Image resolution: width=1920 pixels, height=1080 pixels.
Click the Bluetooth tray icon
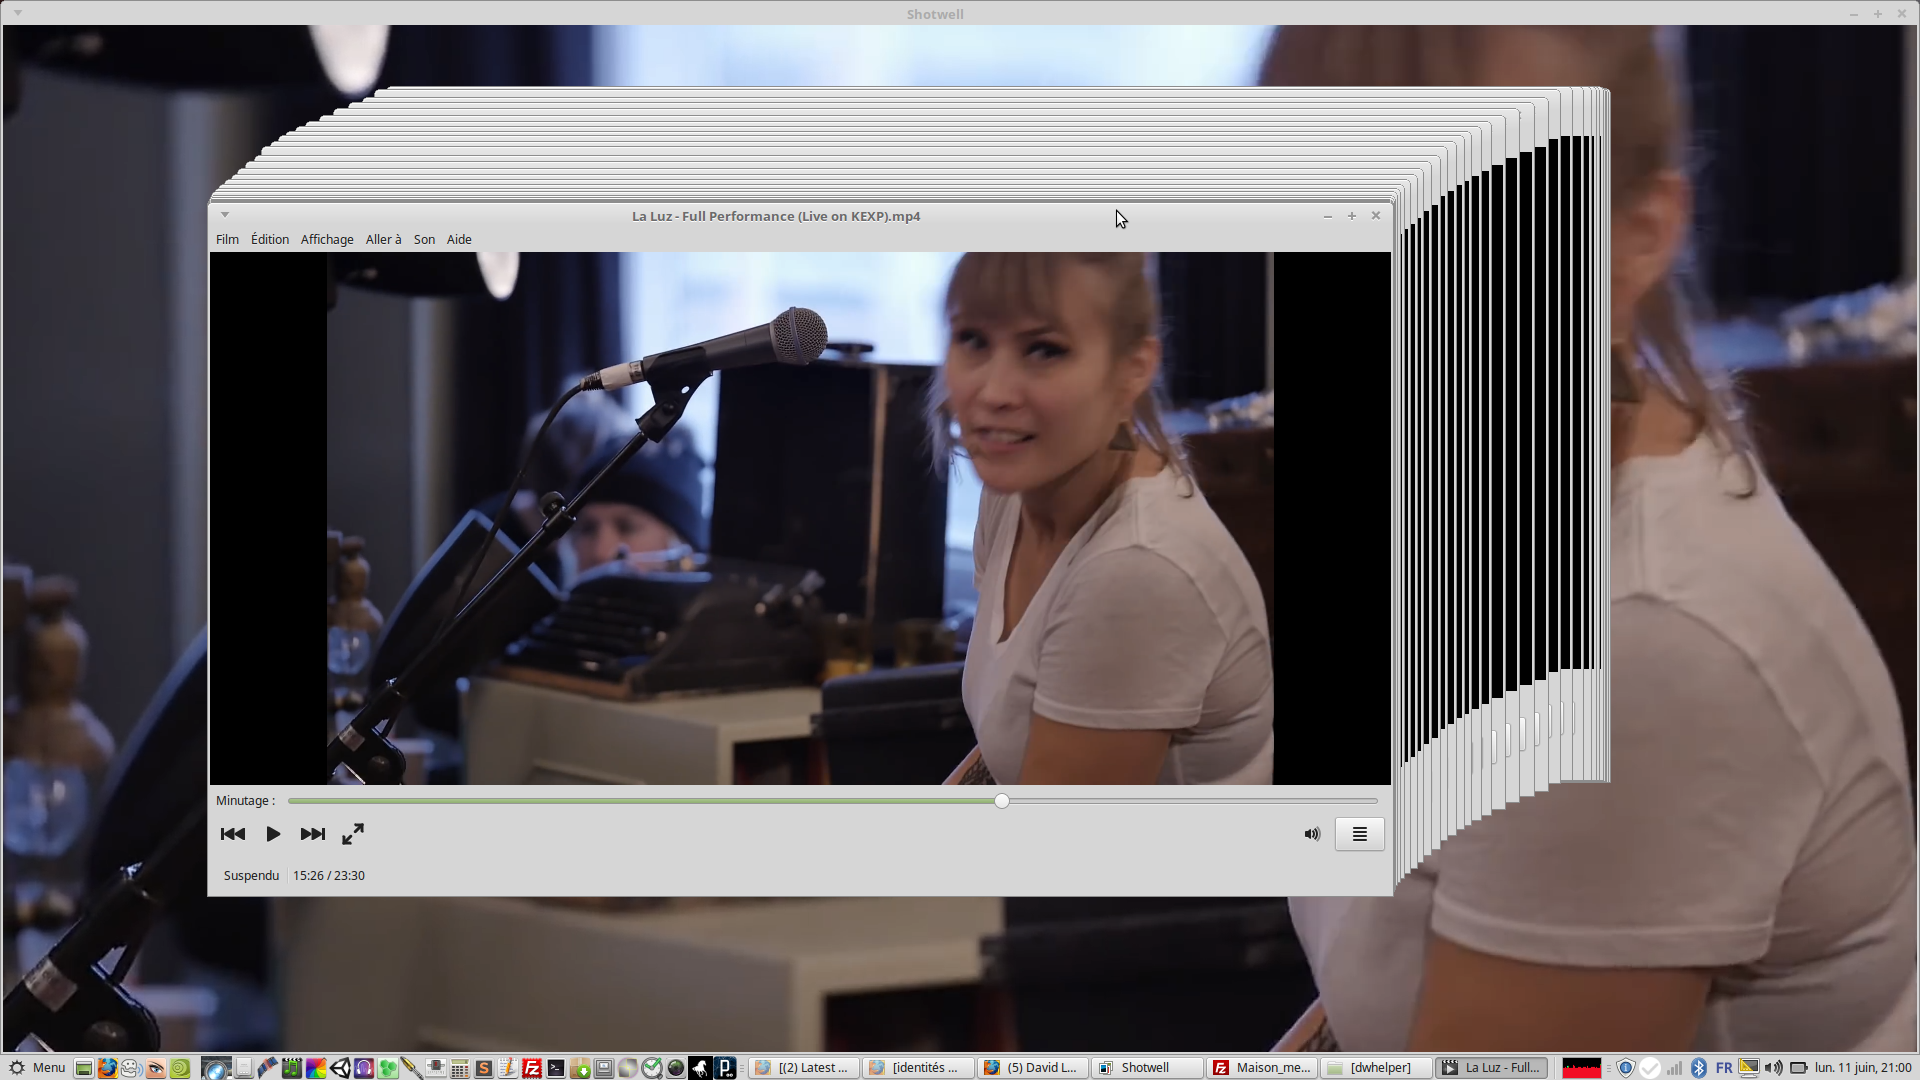1698,1068
